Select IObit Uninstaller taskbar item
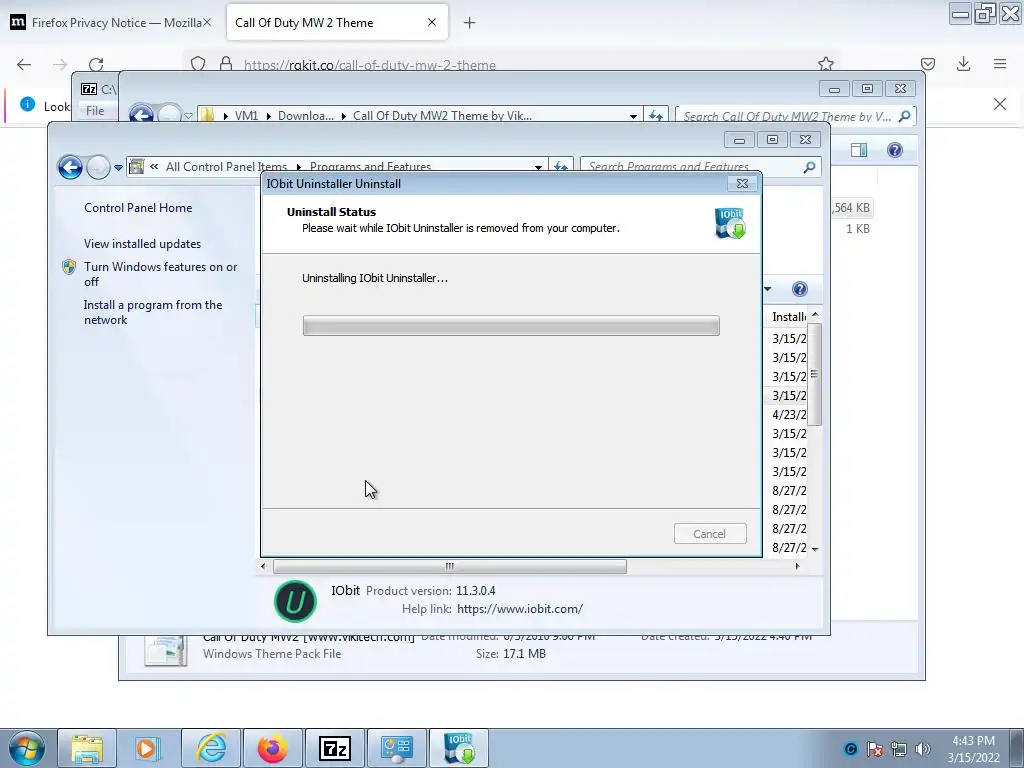The image size is (1024, 768). (459, 748)
